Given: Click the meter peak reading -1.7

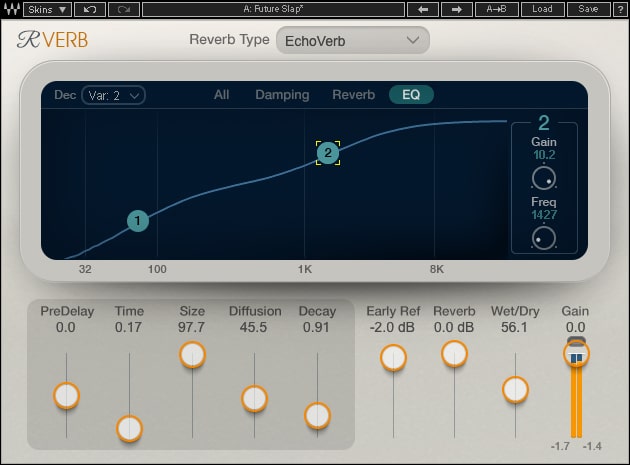Looking at the screenshot, I should tap(560, 446).
